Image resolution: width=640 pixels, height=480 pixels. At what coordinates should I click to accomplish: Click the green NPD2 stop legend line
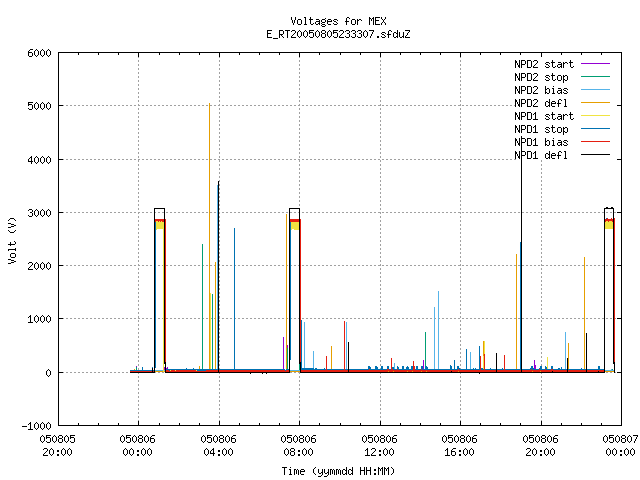[595, 77]
